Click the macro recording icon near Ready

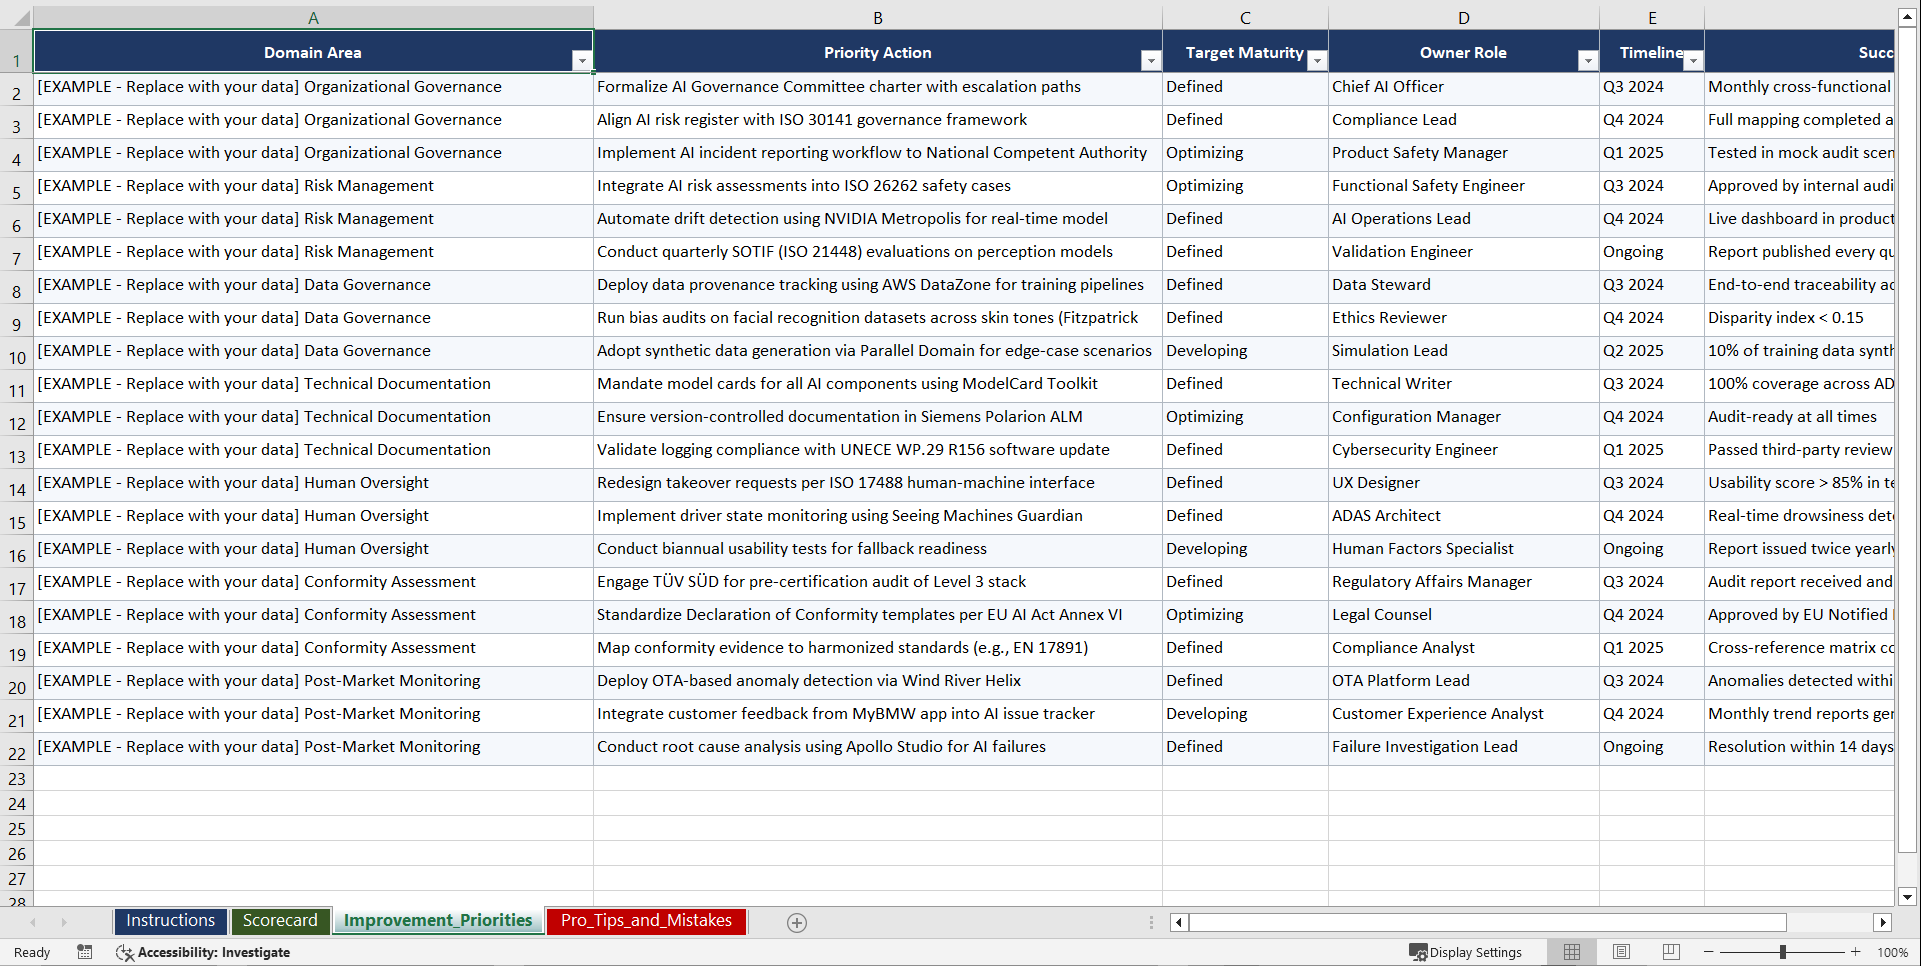click(85, 952)
